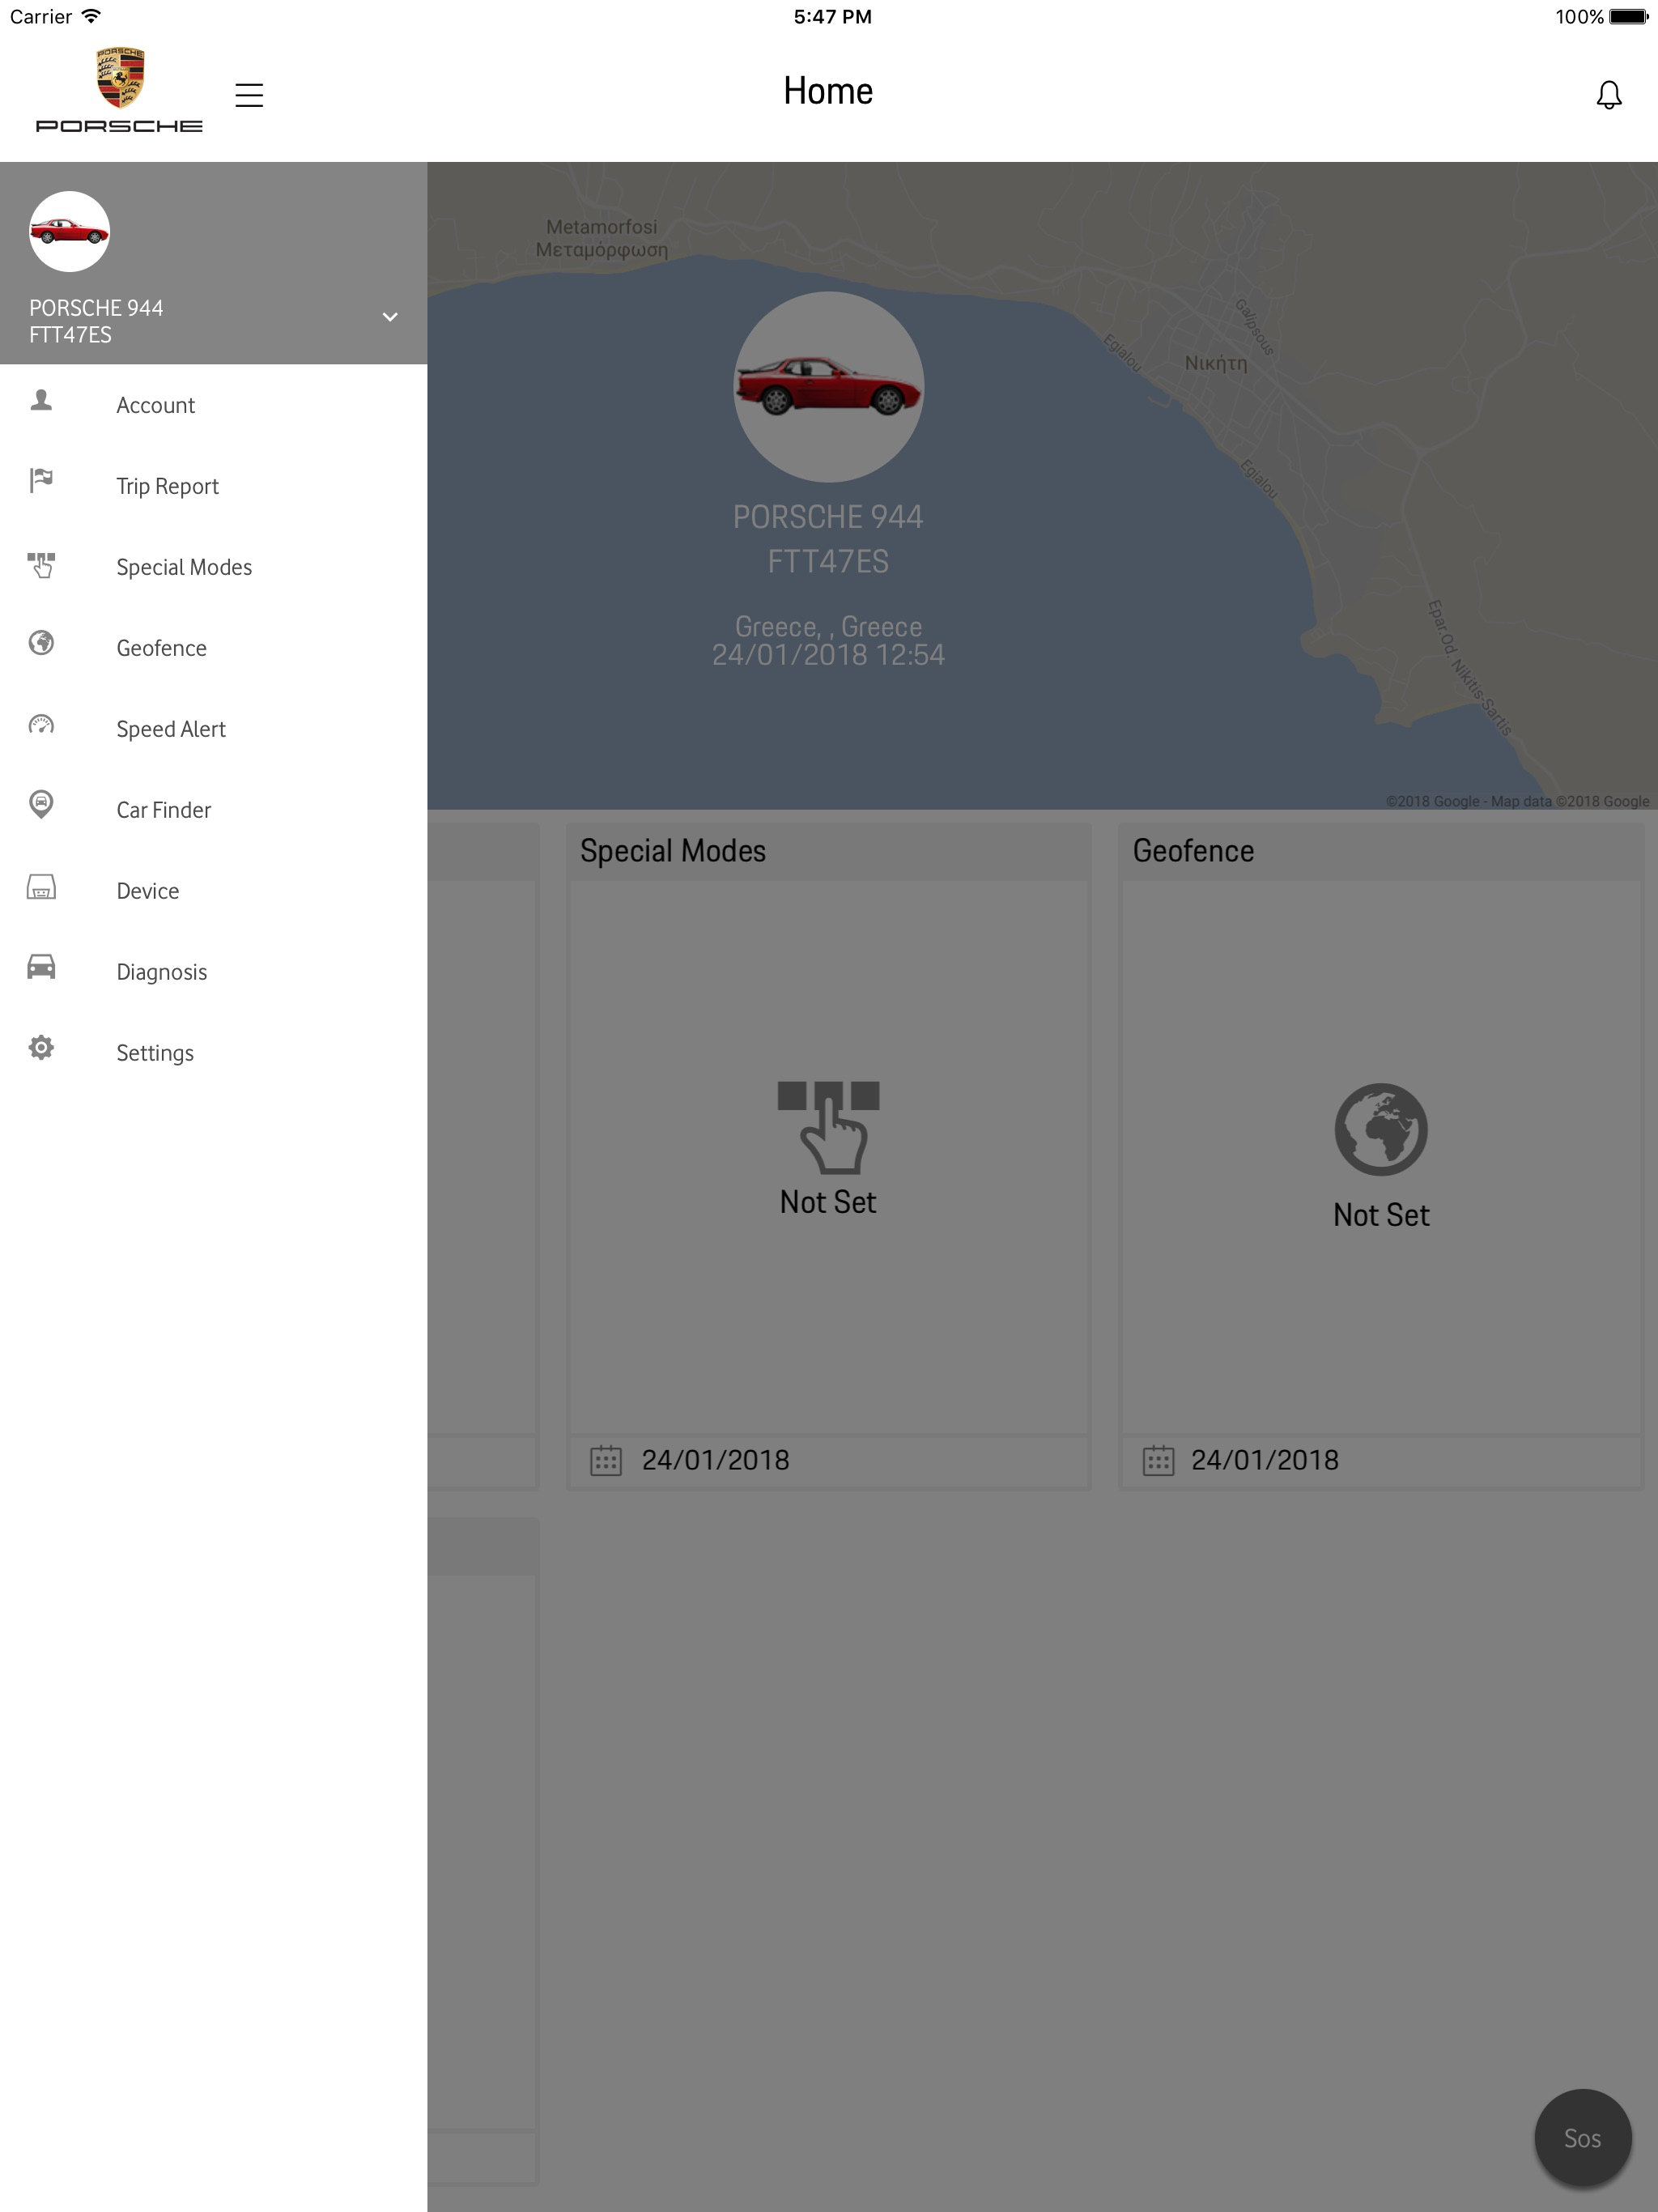Image resolution: width=1658 pixels, height=2212 pixels.
Task: Click calendar icon under Geofence card
Action: [x=1158, y=1461]
